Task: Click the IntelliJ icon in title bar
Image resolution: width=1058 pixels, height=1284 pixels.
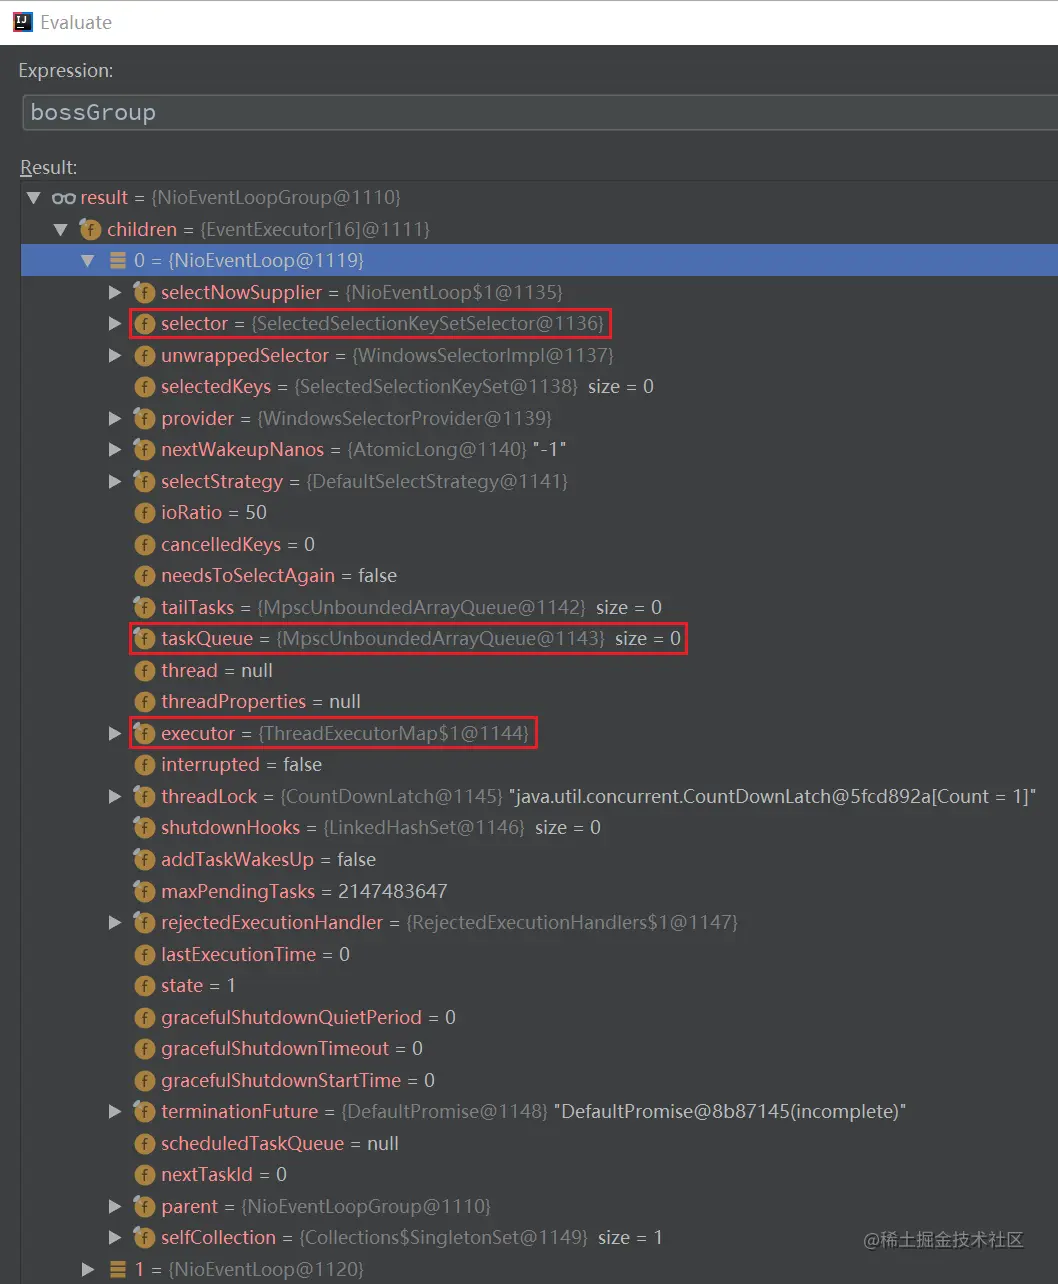Action: (x=22, y=22)
